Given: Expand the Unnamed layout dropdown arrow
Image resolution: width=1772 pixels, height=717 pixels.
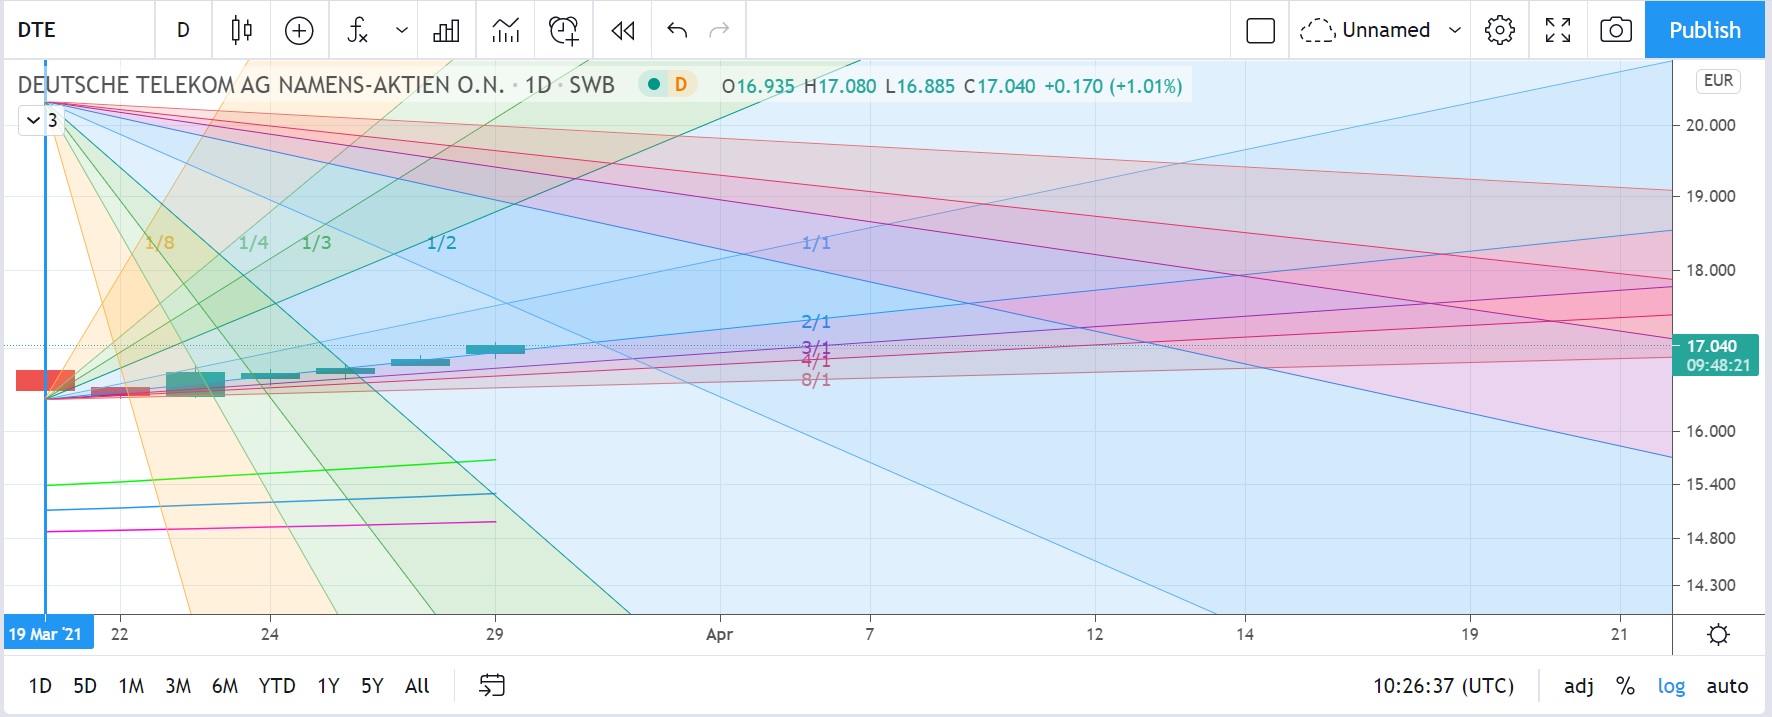Looking at the screenshot, I should click(x=1455, y=30).
